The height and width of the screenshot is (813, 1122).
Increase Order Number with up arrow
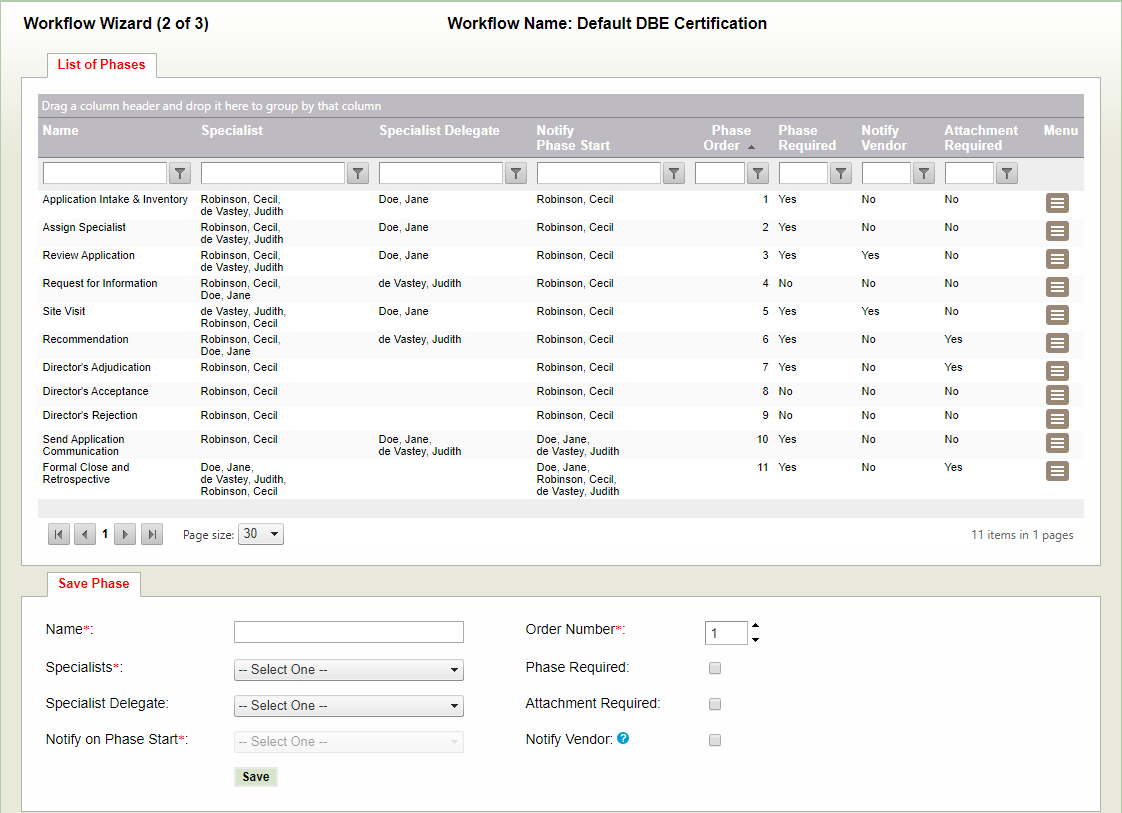click(755, 626)
